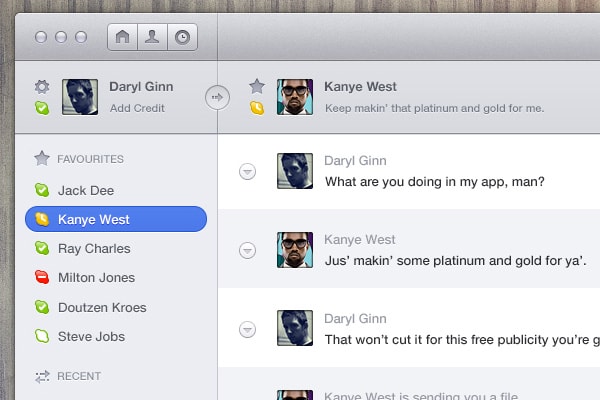
Task: Click Kanye West avatar in second message
Action: (x=295, y=250)
